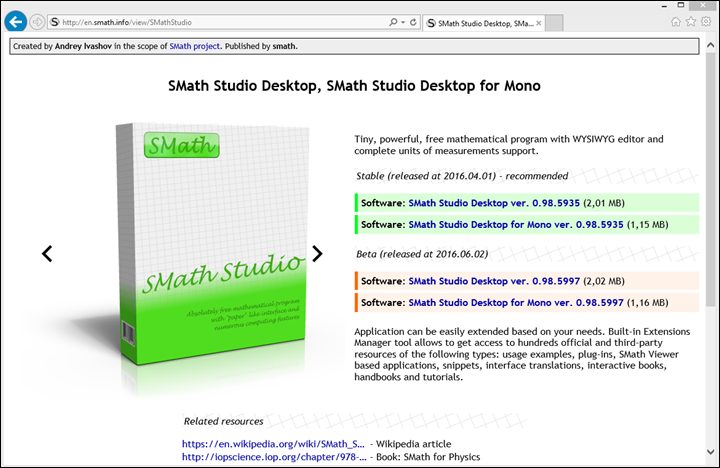Open browser Tools gear icon
This screenshot has height=468, width=720.
(706, 21)
